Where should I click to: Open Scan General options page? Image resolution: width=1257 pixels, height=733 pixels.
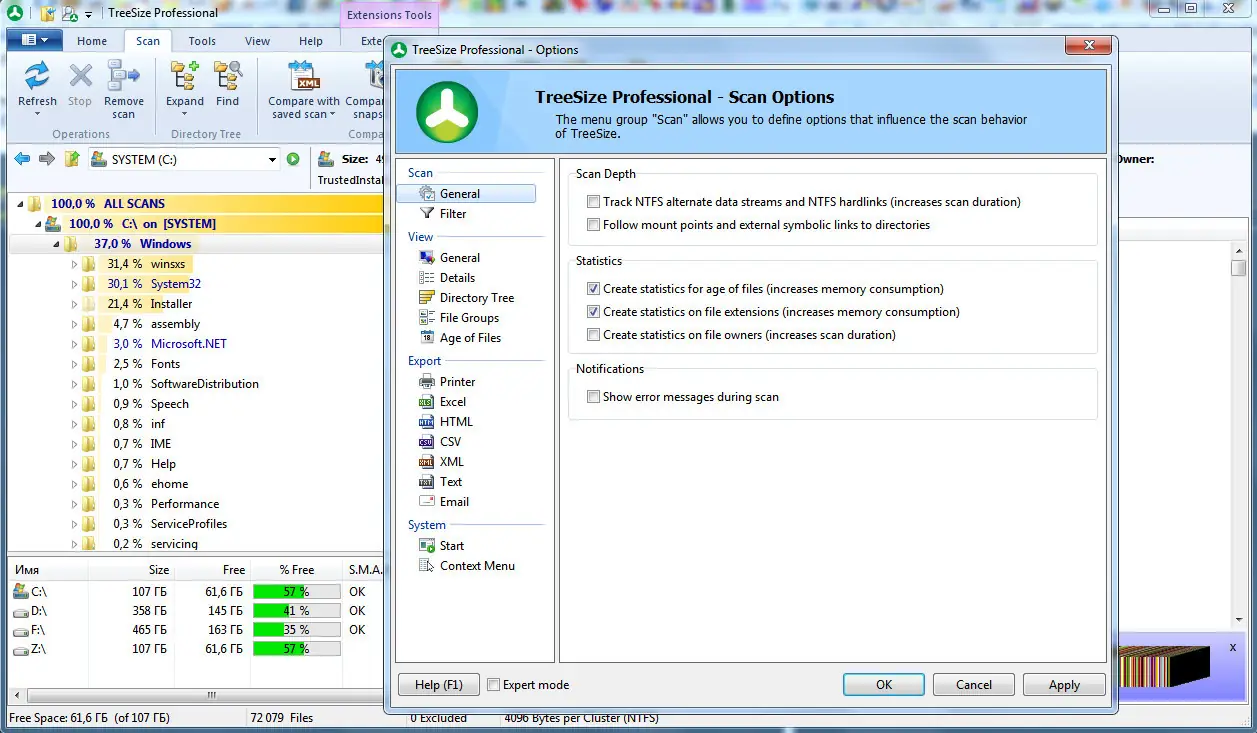(466, 194)
